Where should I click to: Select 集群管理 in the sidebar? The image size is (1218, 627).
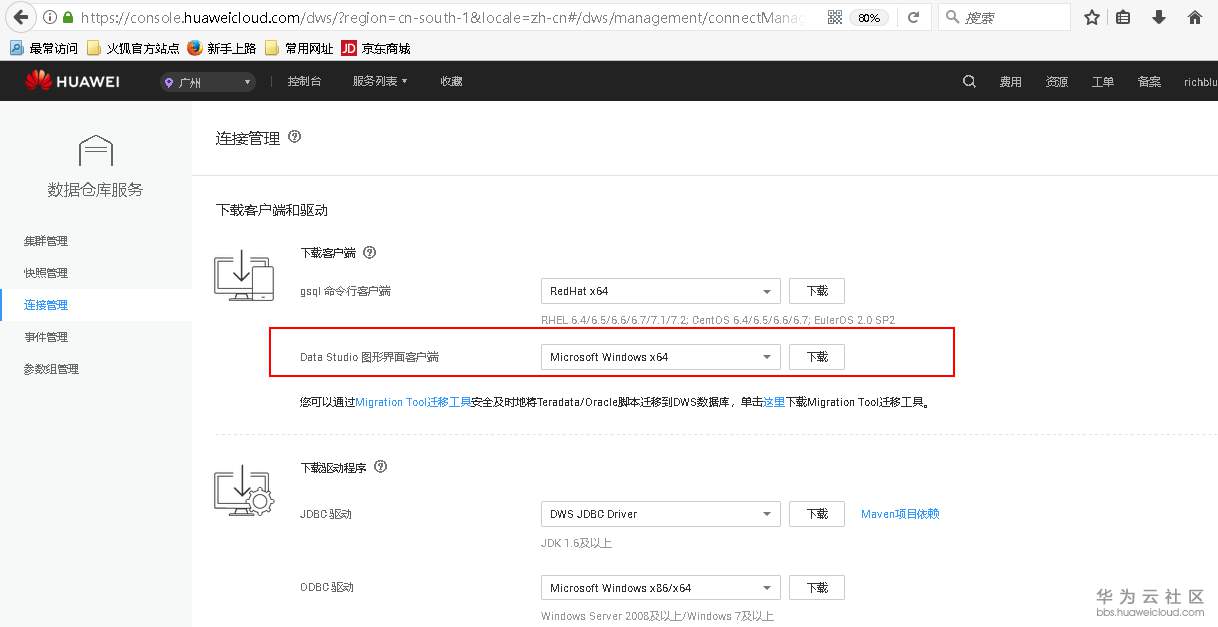coord(45,241)
